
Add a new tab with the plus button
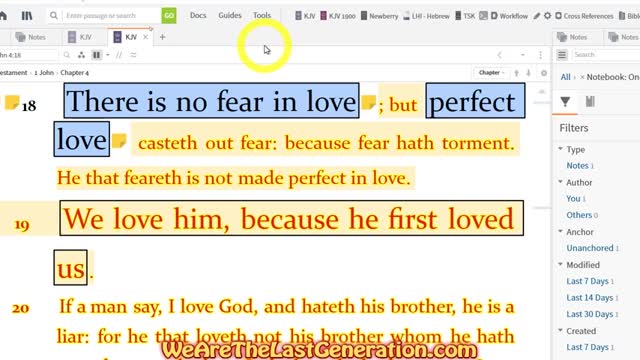click(x=162, y=37)
